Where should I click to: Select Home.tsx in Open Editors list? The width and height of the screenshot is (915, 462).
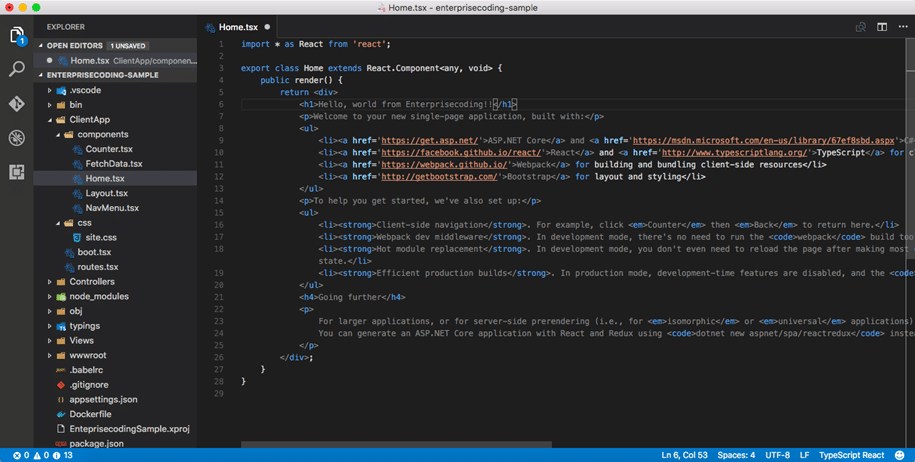click(115, 61)
